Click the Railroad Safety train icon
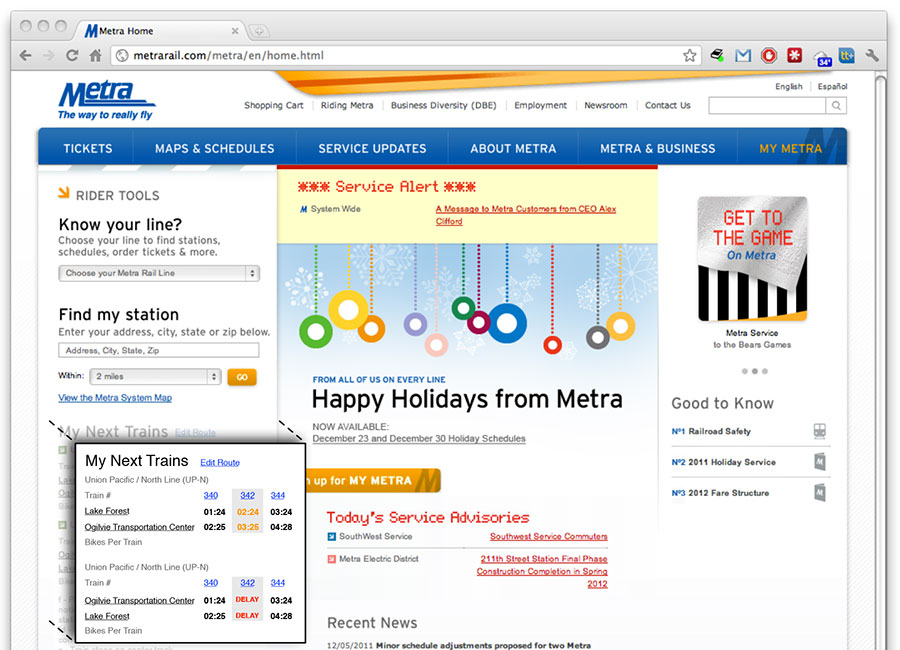This screenshot has width=900, height=650. 820,431
